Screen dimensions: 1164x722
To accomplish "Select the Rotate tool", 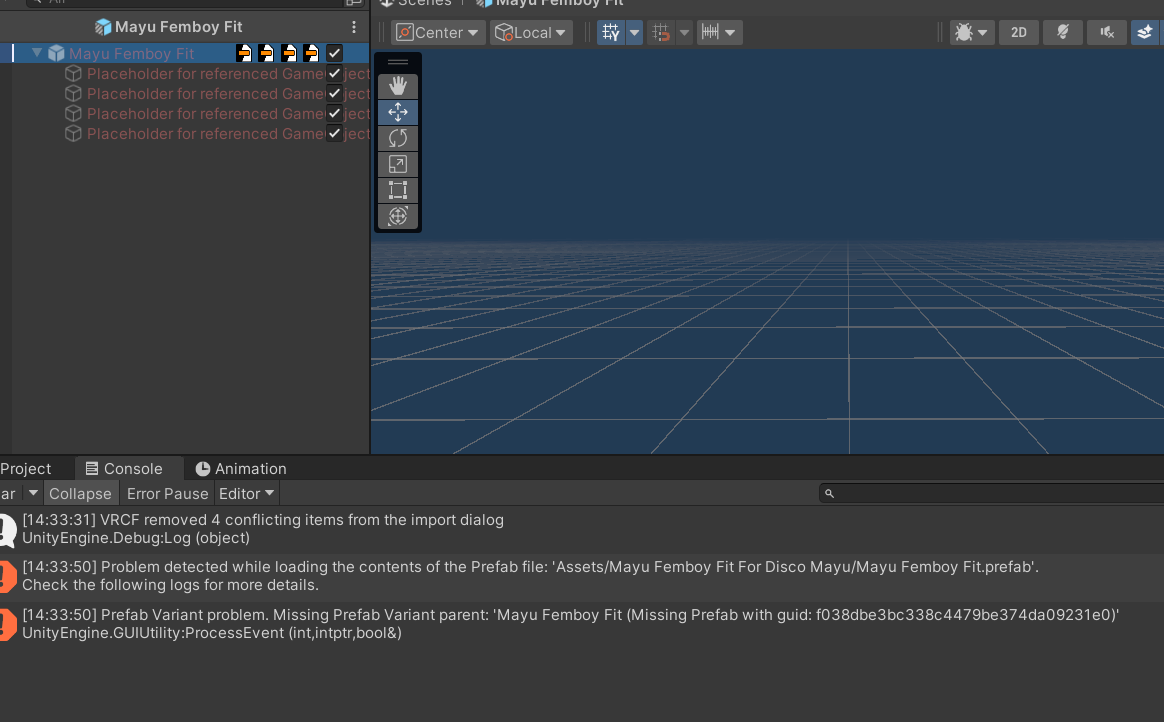I will [x=398, y=139].
